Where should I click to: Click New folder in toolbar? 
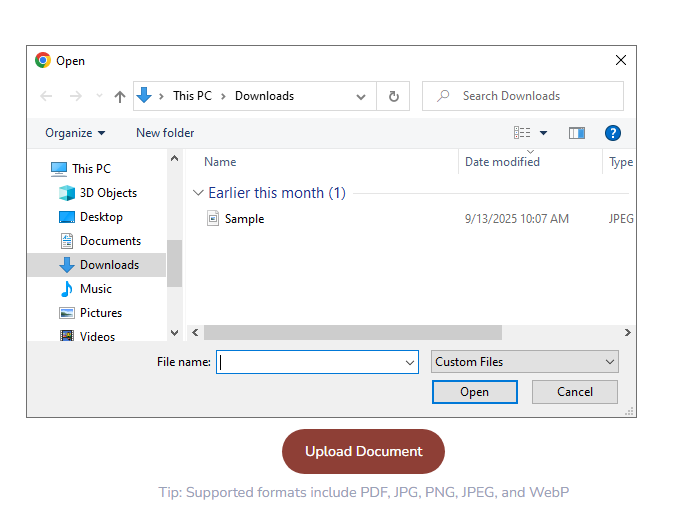click(165, 133)
